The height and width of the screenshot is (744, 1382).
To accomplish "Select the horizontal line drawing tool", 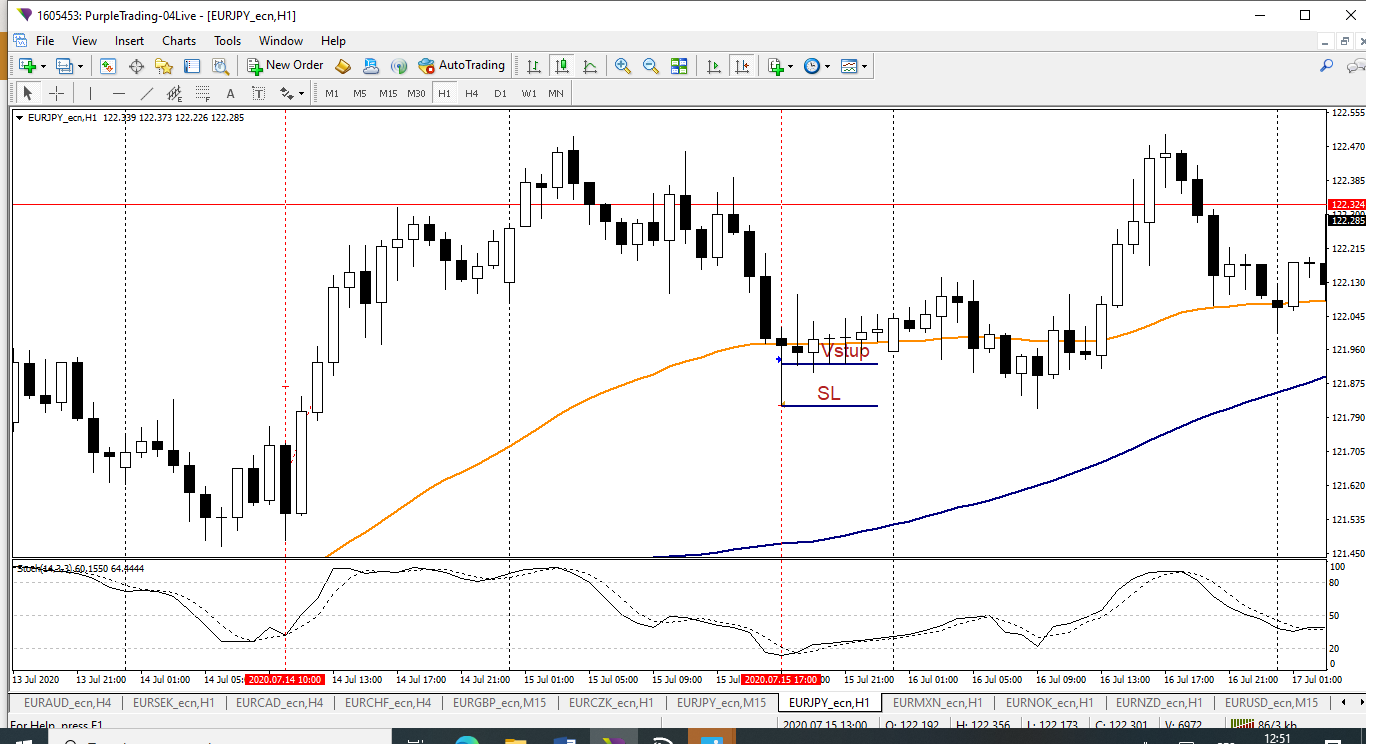I will (118, 93).
